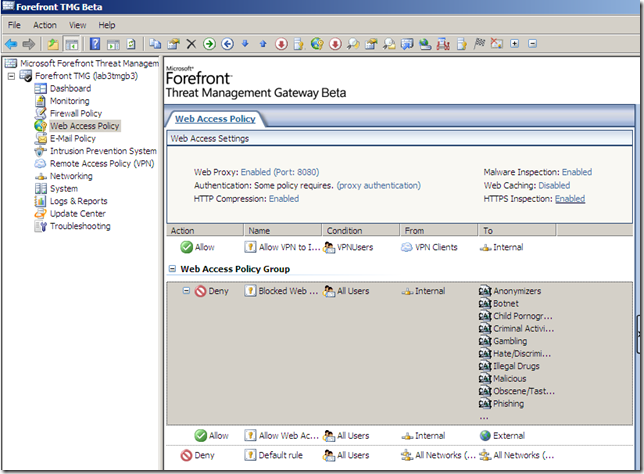Click the expand-all plus toolbar icon
Viewport: 644px width, 474px height.
point(515,44)
